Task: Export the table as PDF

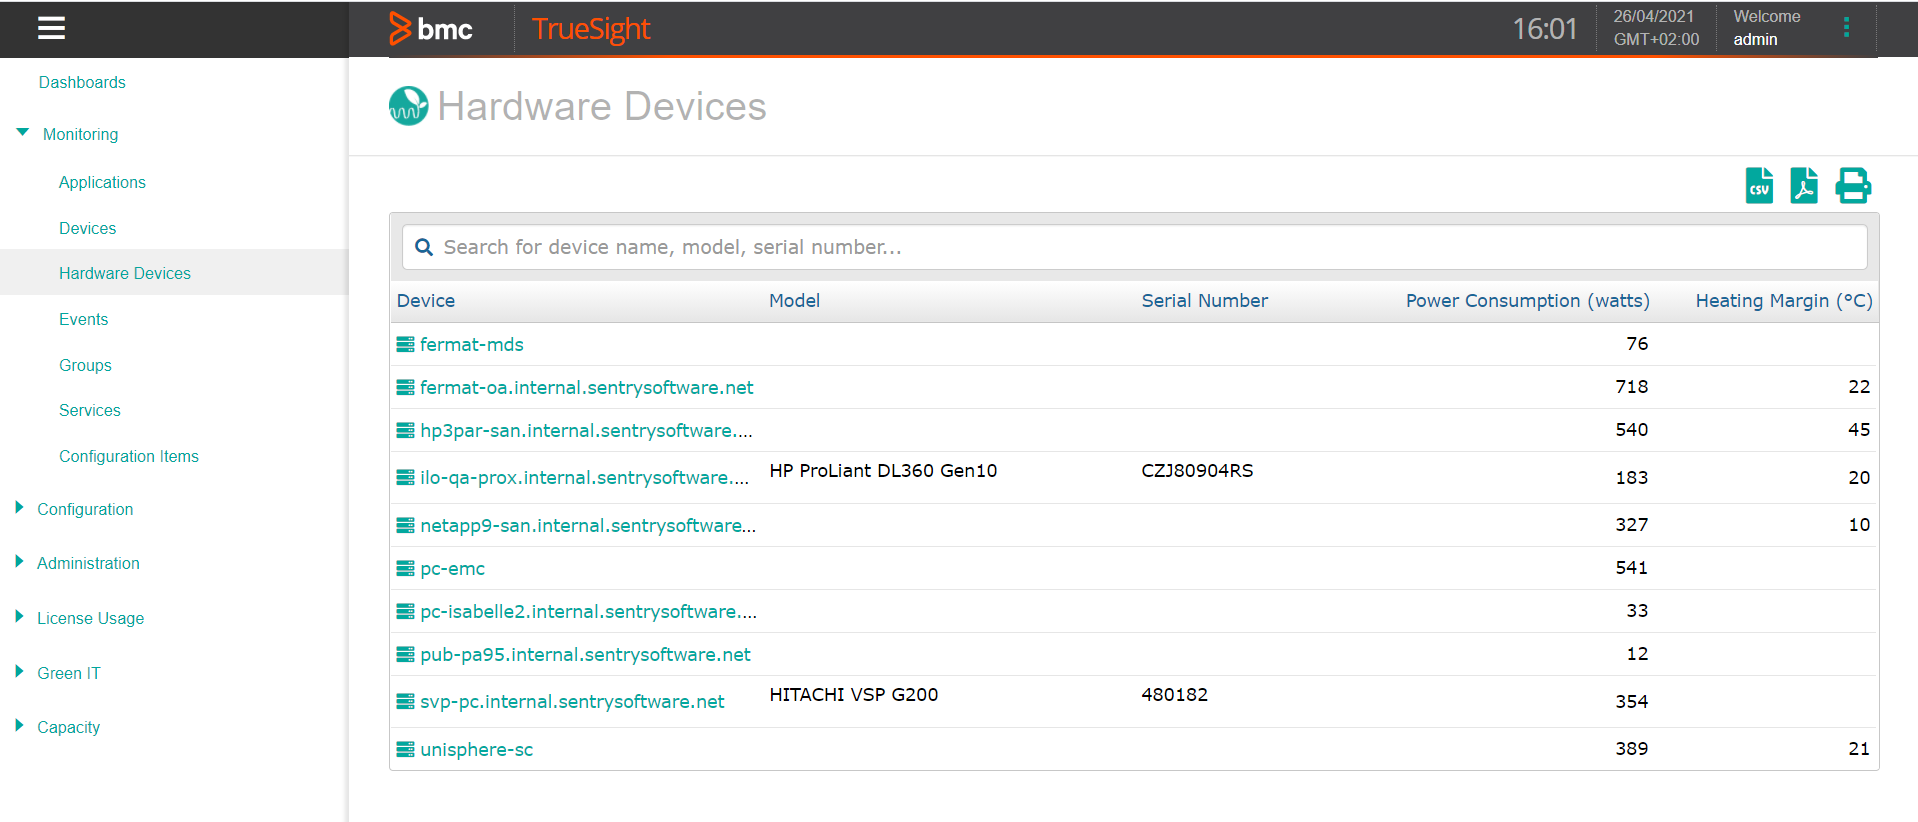Action: [x=1804, y=185]
